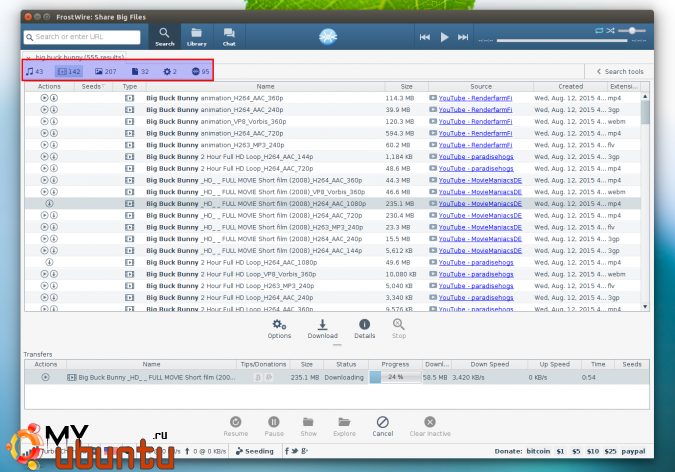Toggle shuffle mode in the media player
This screenshot has height=472, width=675.
point(610,31)
